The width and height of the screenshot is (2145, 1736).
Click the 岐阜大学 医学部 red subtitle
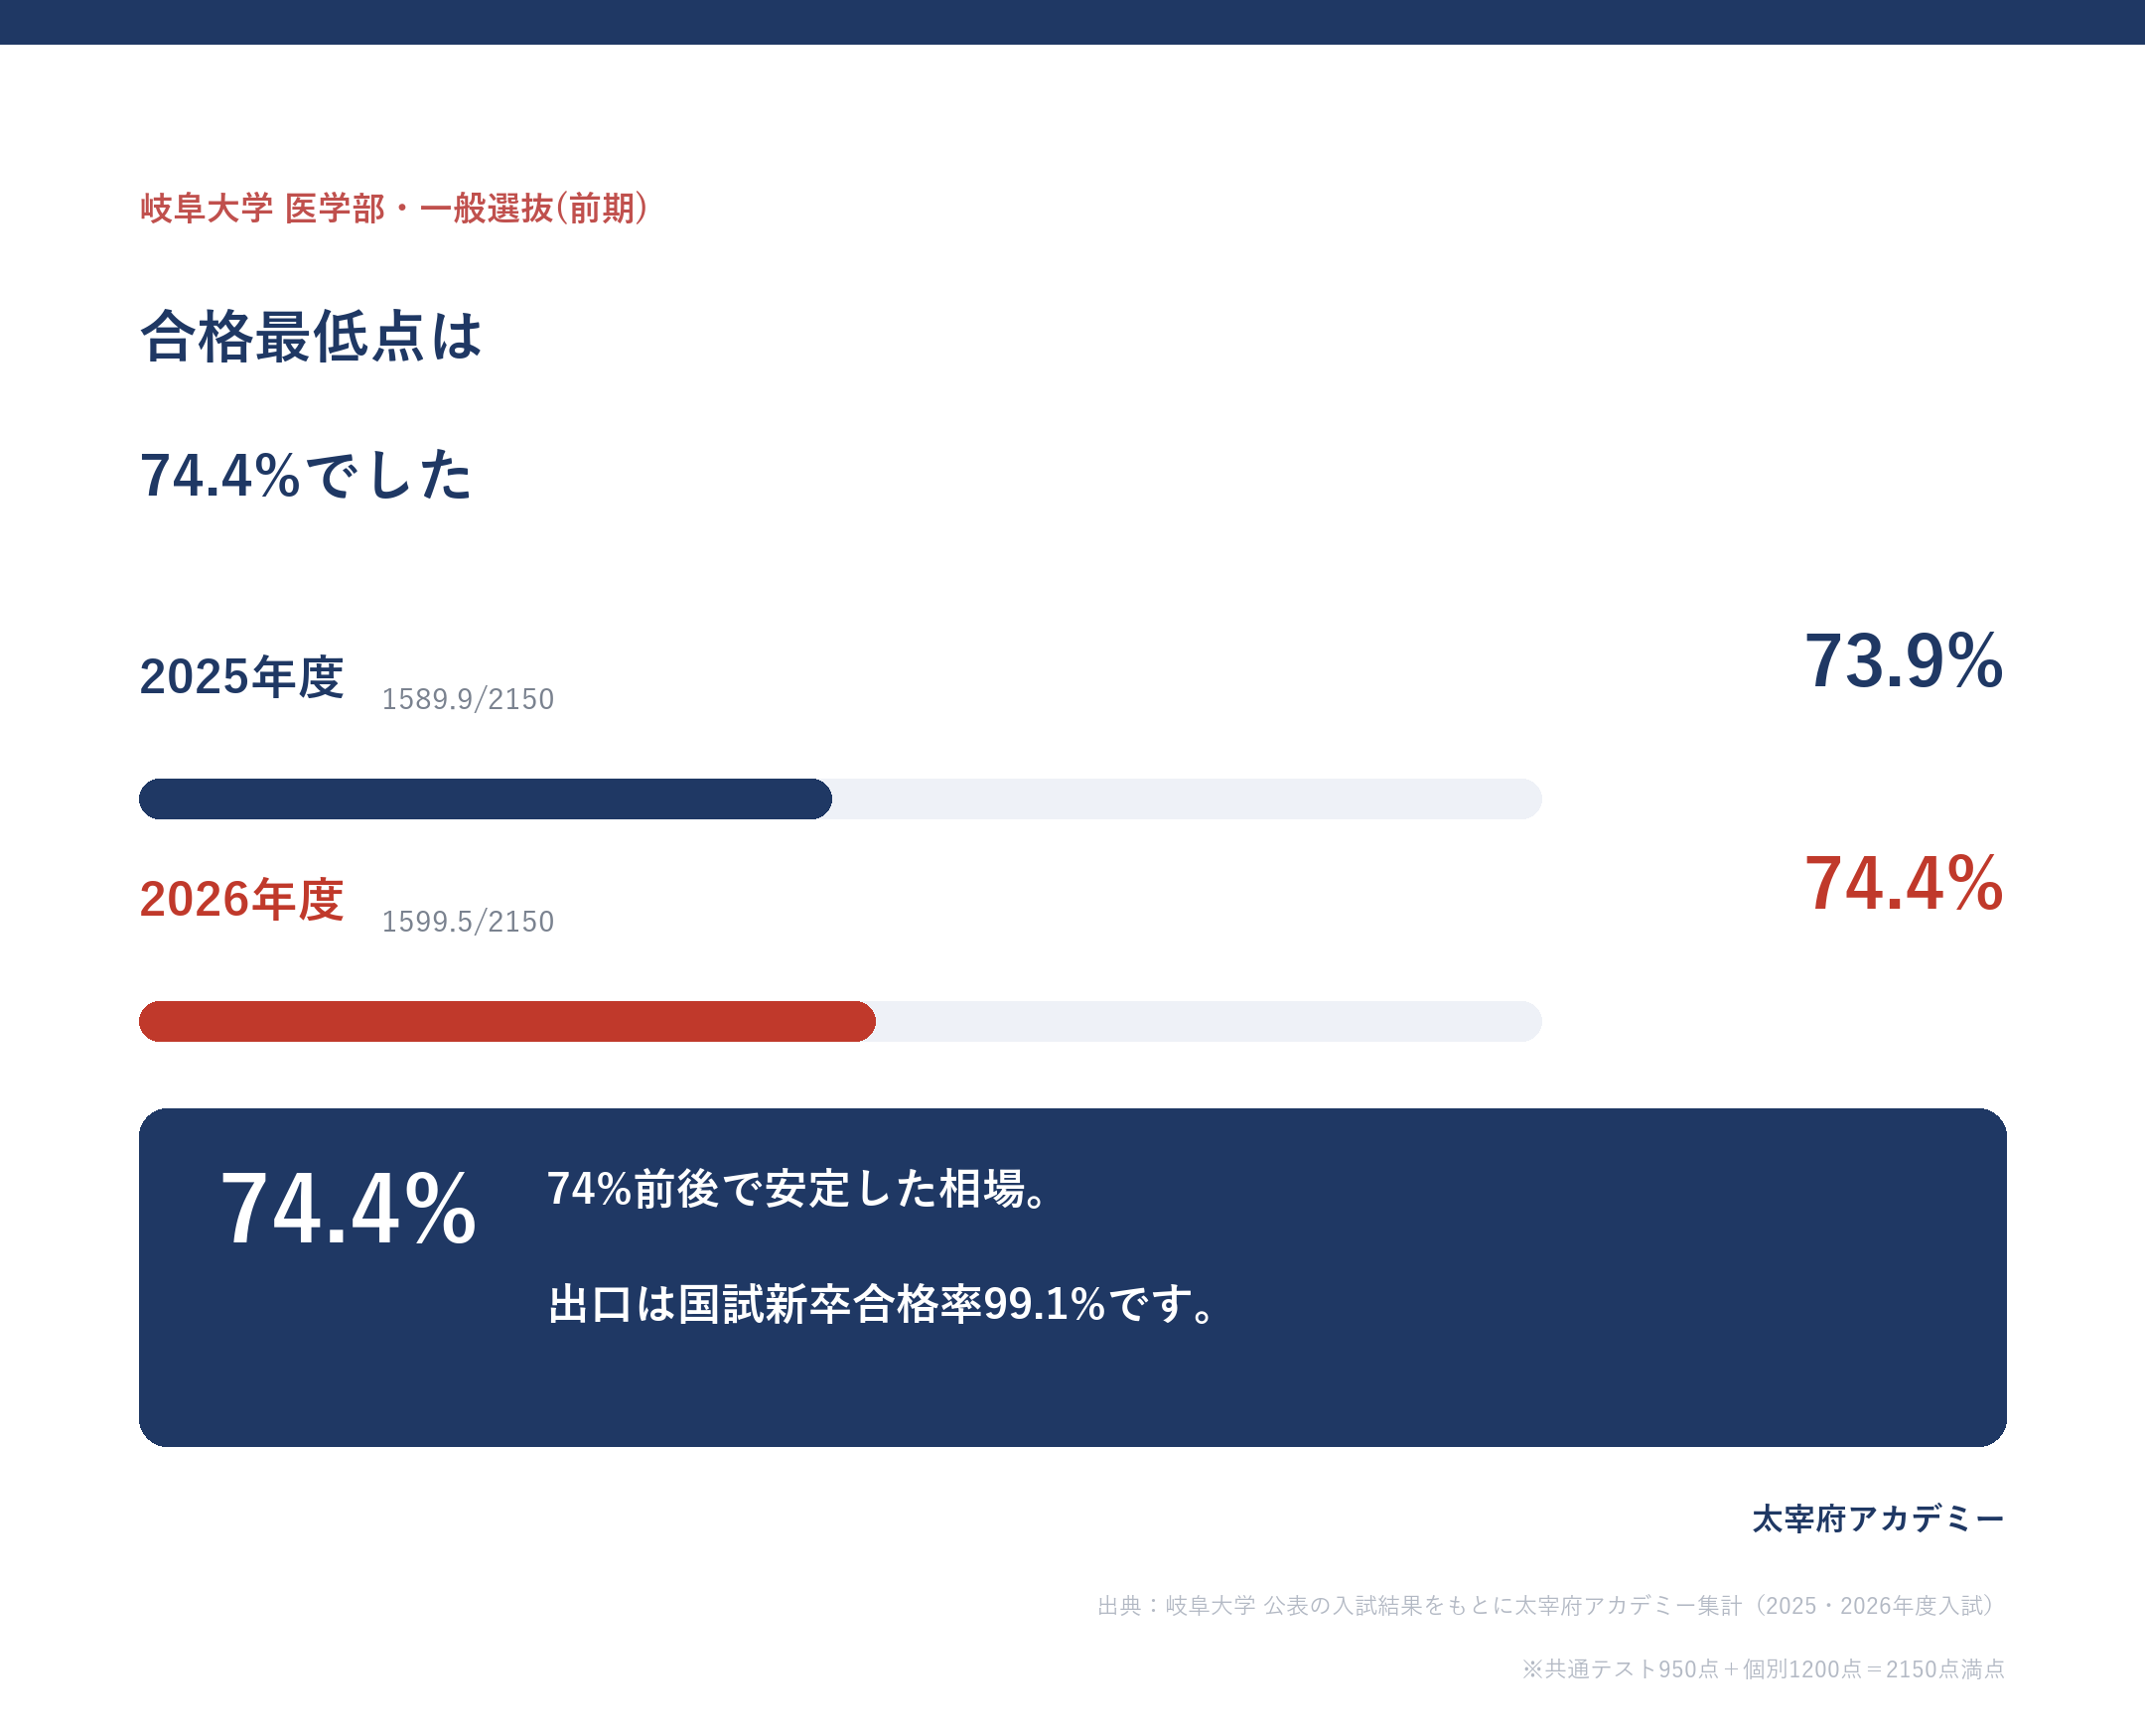(394, 208)
